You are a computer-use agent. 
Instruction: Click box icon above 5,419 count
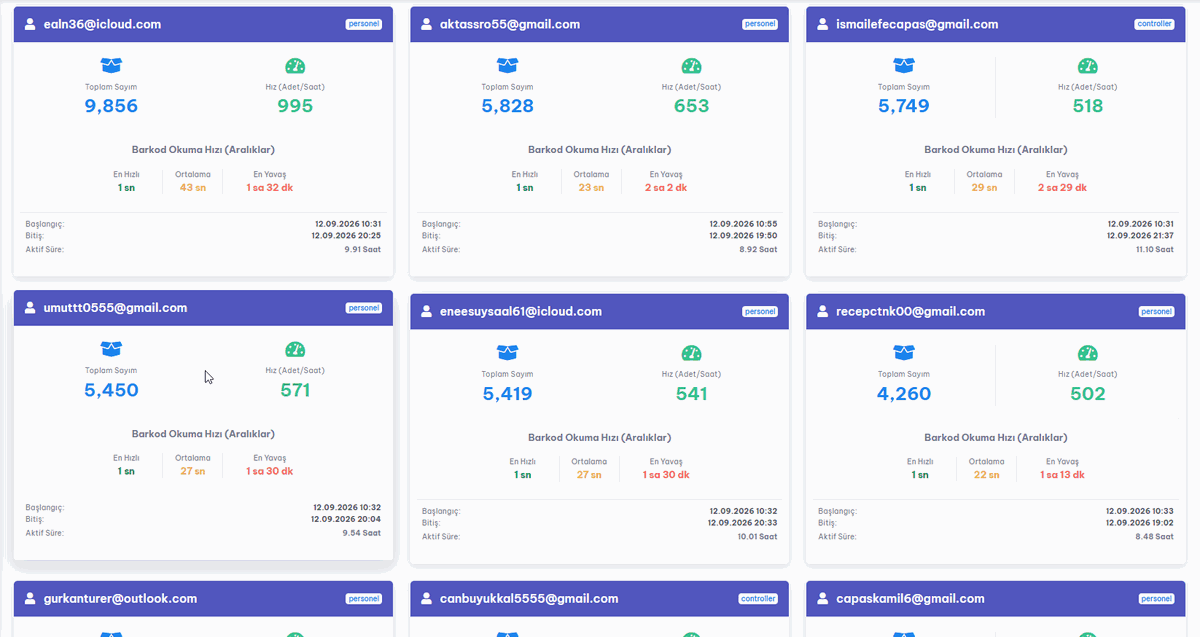[507, 353]
